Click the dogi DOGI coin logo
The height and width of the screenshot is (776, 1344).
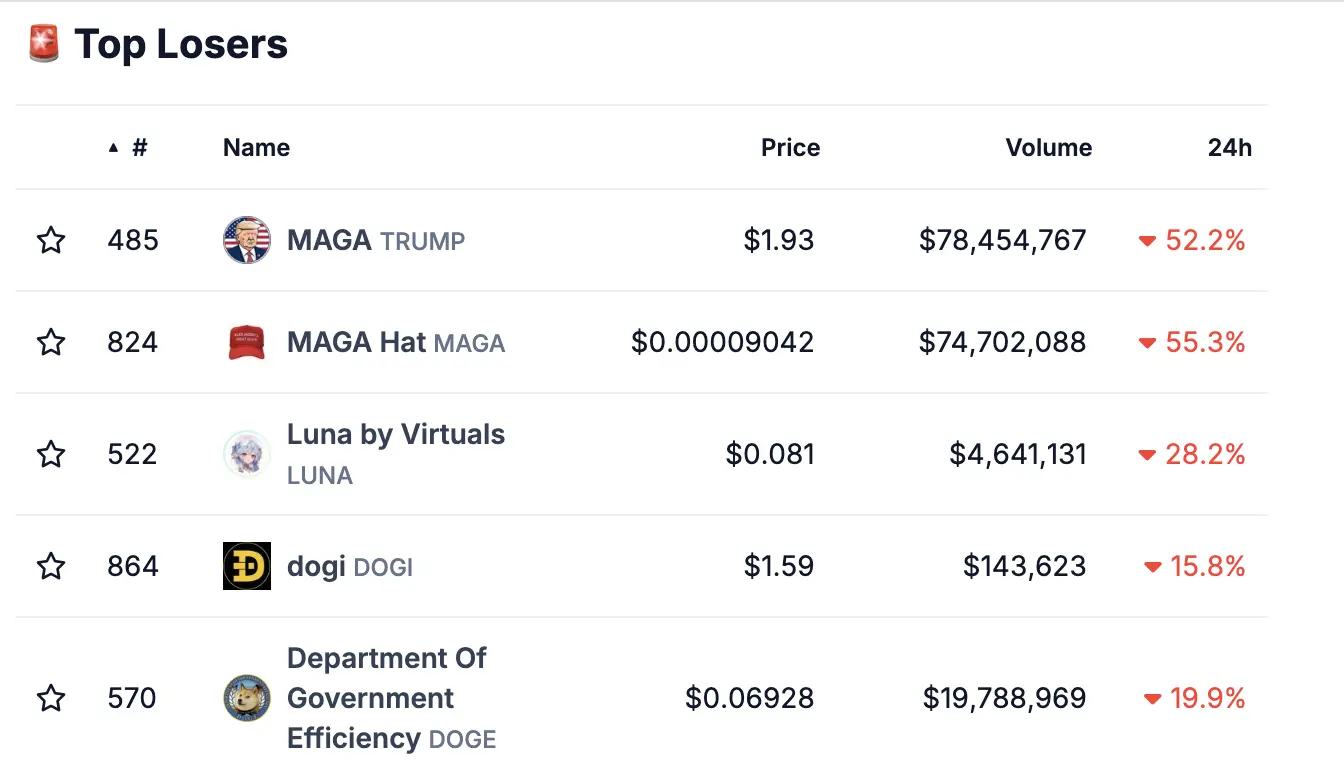[246, 566]
